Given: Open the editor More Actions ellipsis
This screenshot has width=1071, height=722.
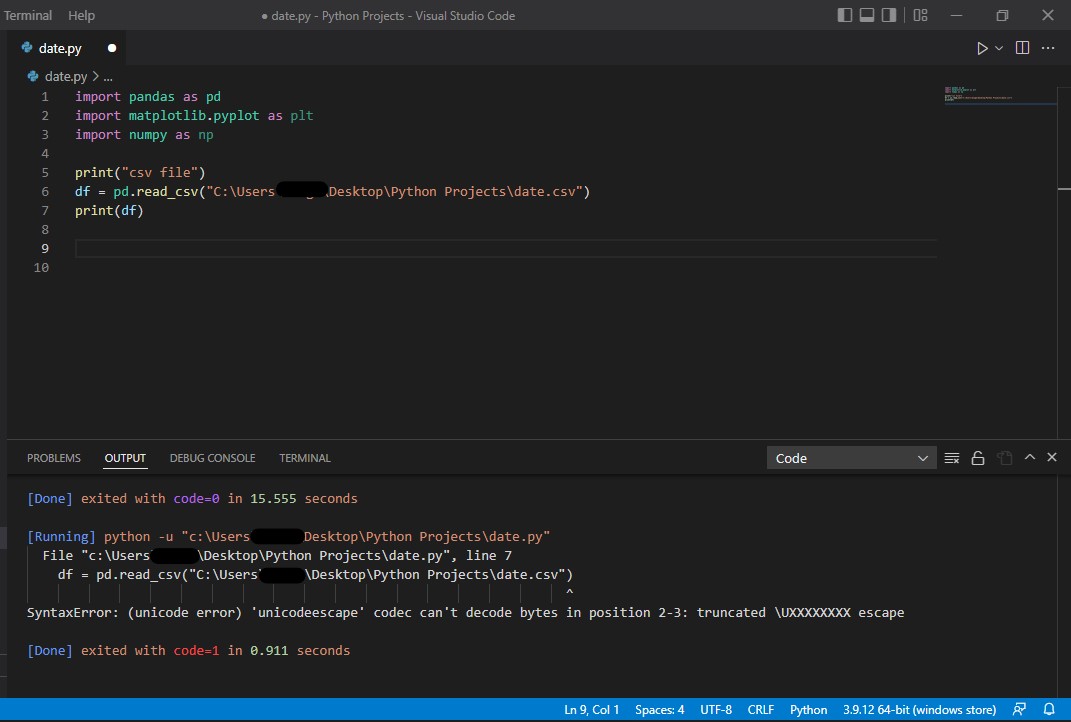Looking at the screenshot, I should pos(1049,48).
